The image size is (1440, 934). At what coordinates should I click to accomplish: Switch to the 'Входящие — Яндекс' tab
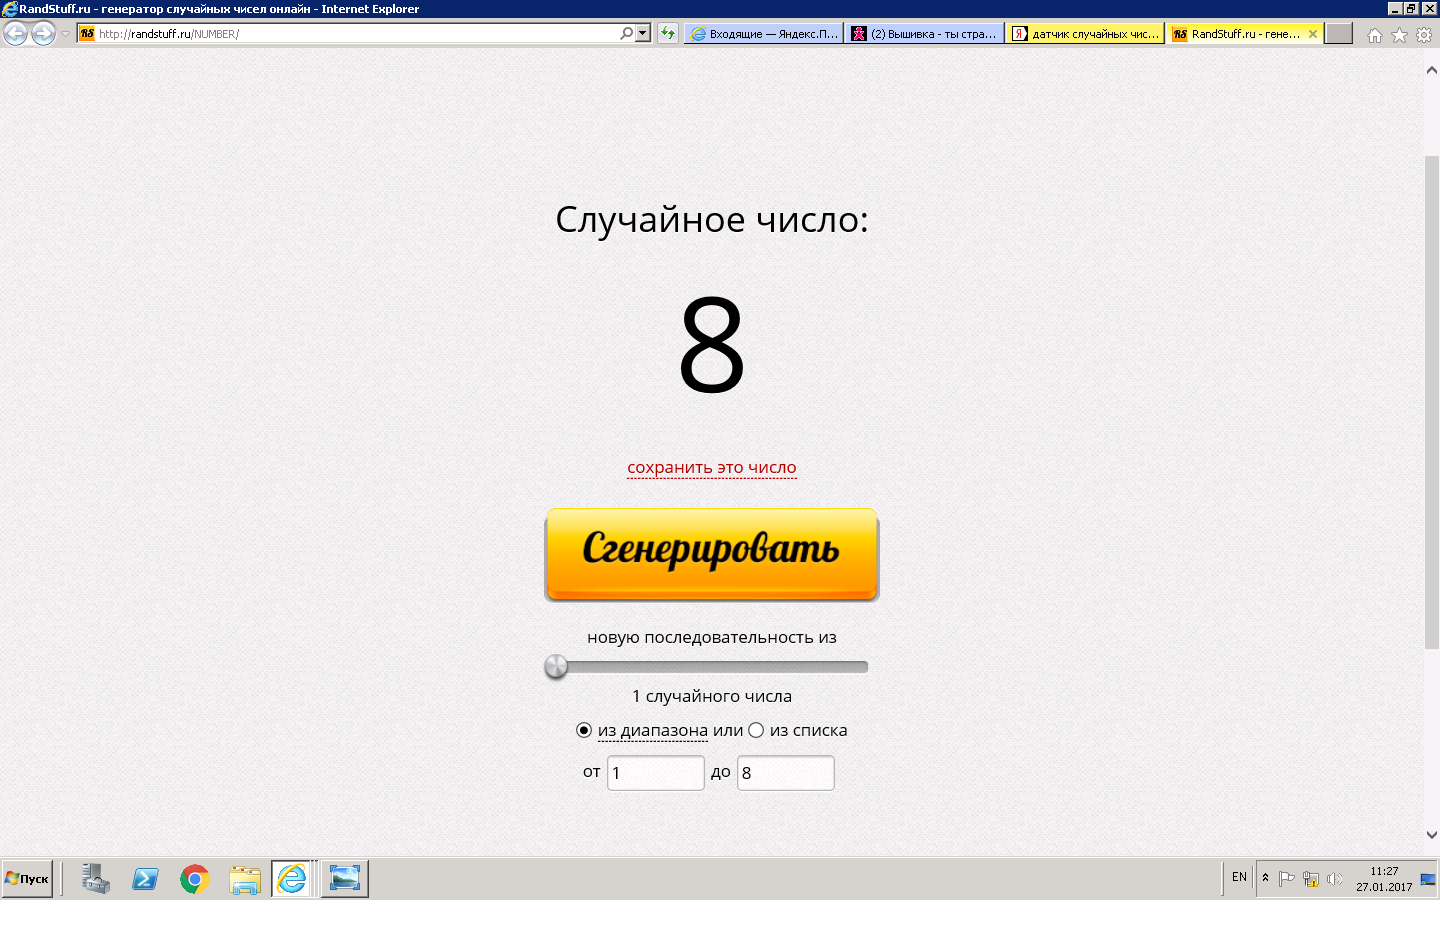point(764,34)
